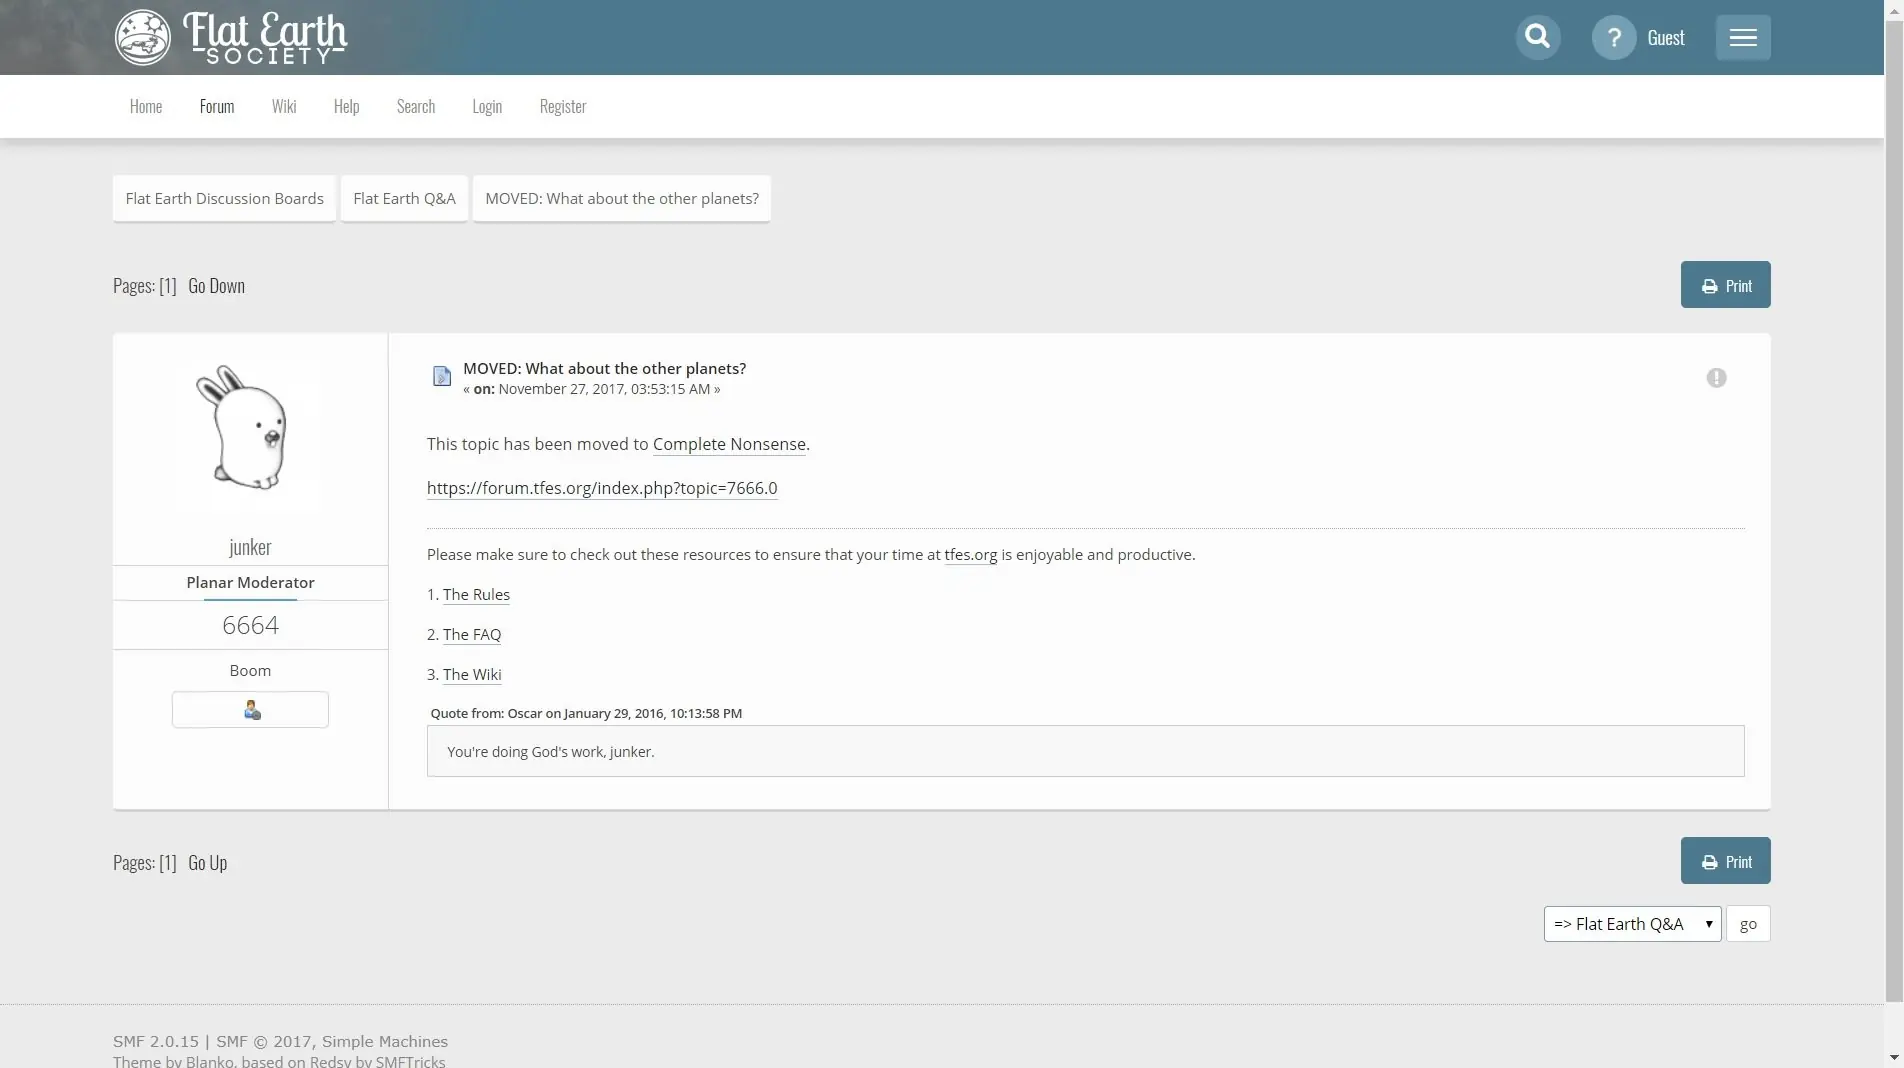Open Register in navigation menu
1904x1068 pixels.
[x=563, y=106]
